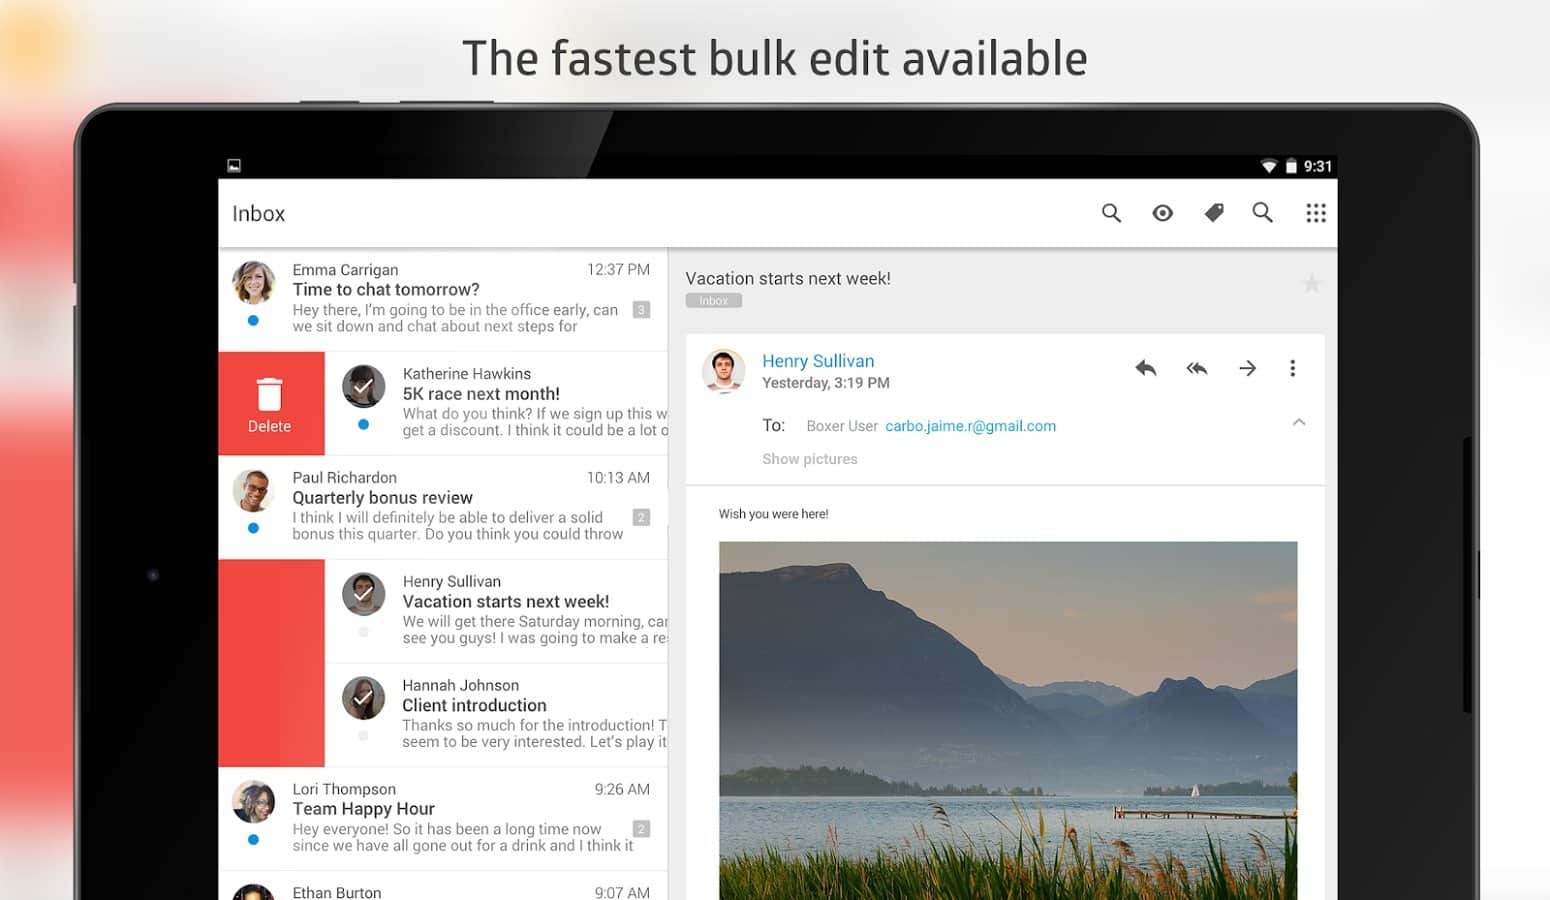This screenshot has height=900, width=1550.
Task: Open the apps grid menu icon
Action: coord(1315,213)
